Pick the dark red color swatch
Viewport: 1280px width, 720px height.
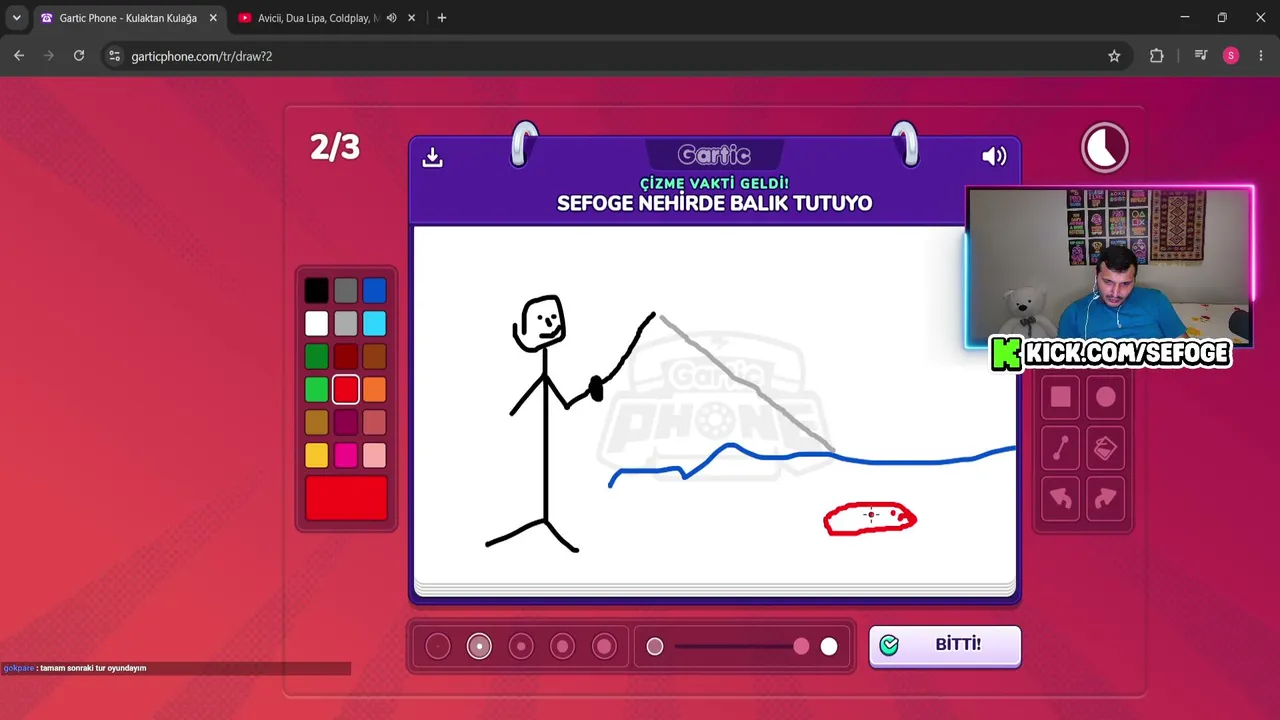[x=345, y=356]
